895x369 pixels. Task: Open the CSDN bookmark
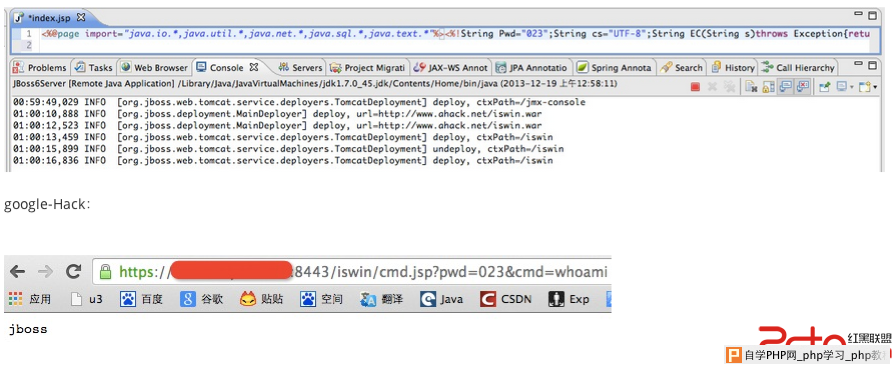coord(506,299)
